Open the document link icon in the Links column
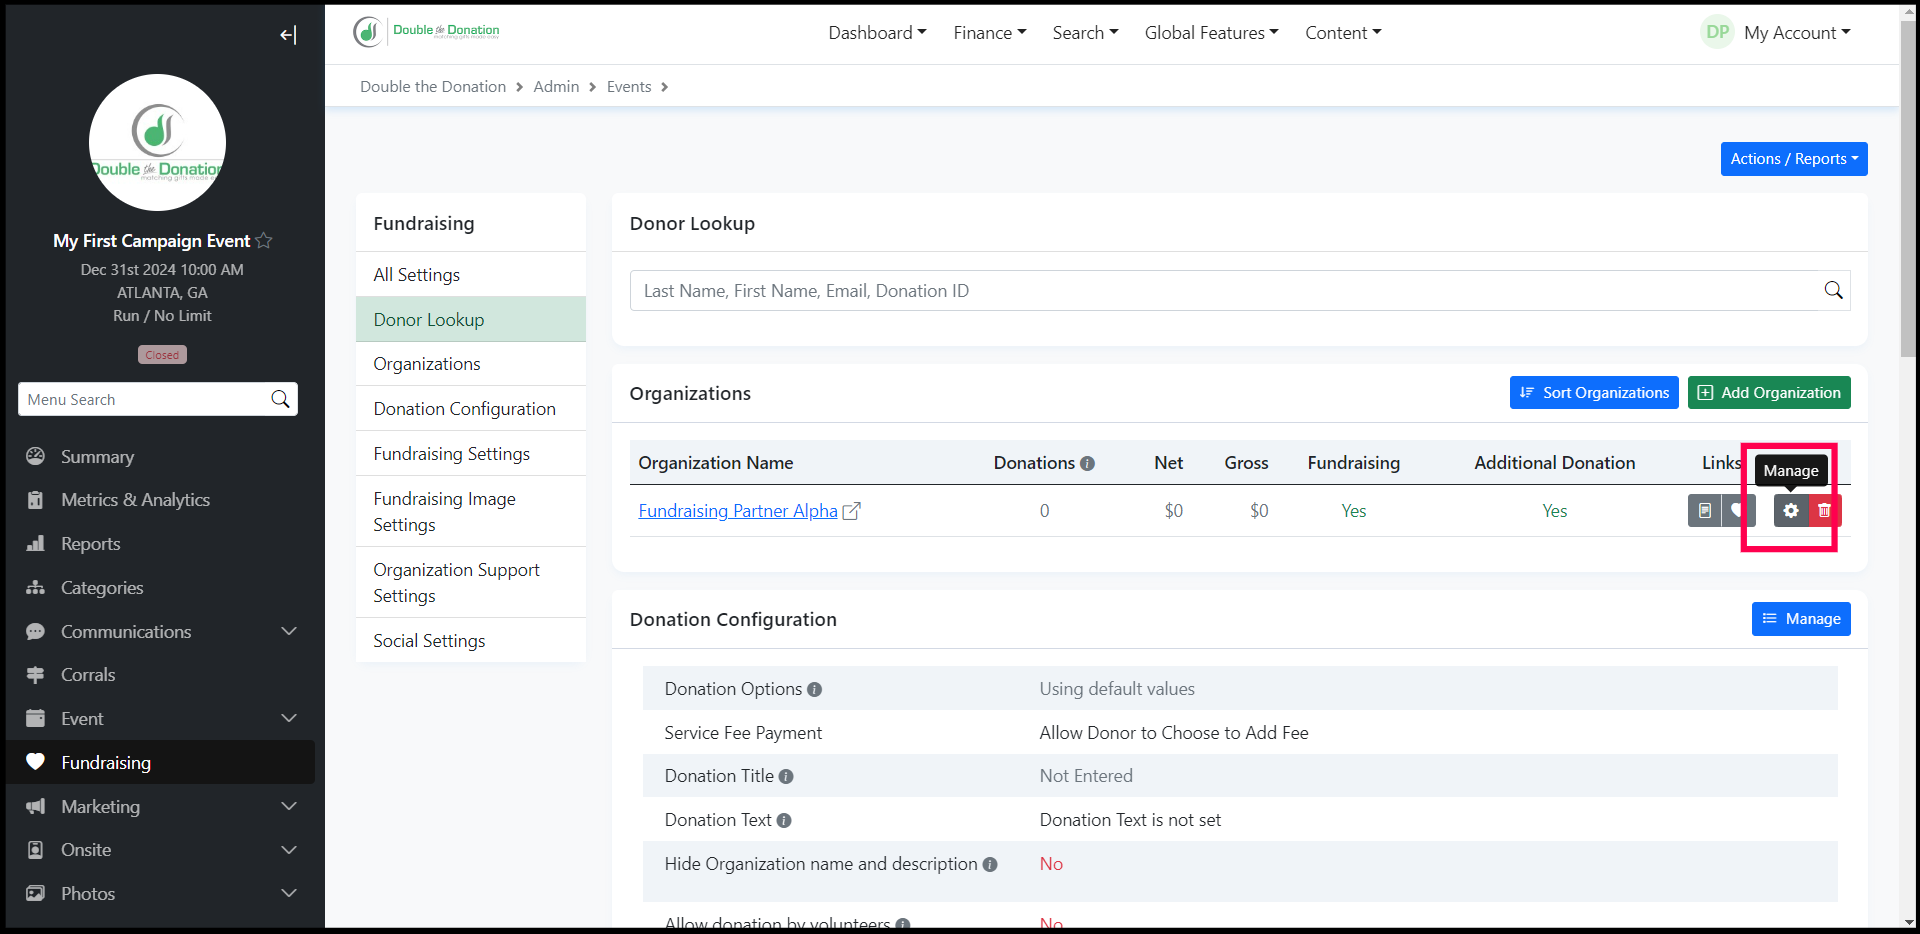Viewport: 1920px width, 934px height. pyautogui.click(x=1704, y=511)
